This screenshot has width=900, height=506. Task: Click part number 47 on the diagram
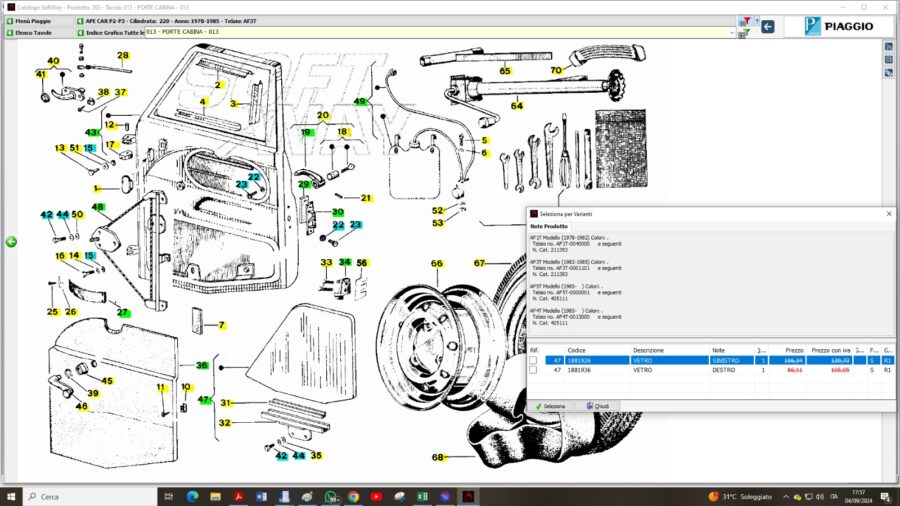pyautogui.click(x=204, y=400)
